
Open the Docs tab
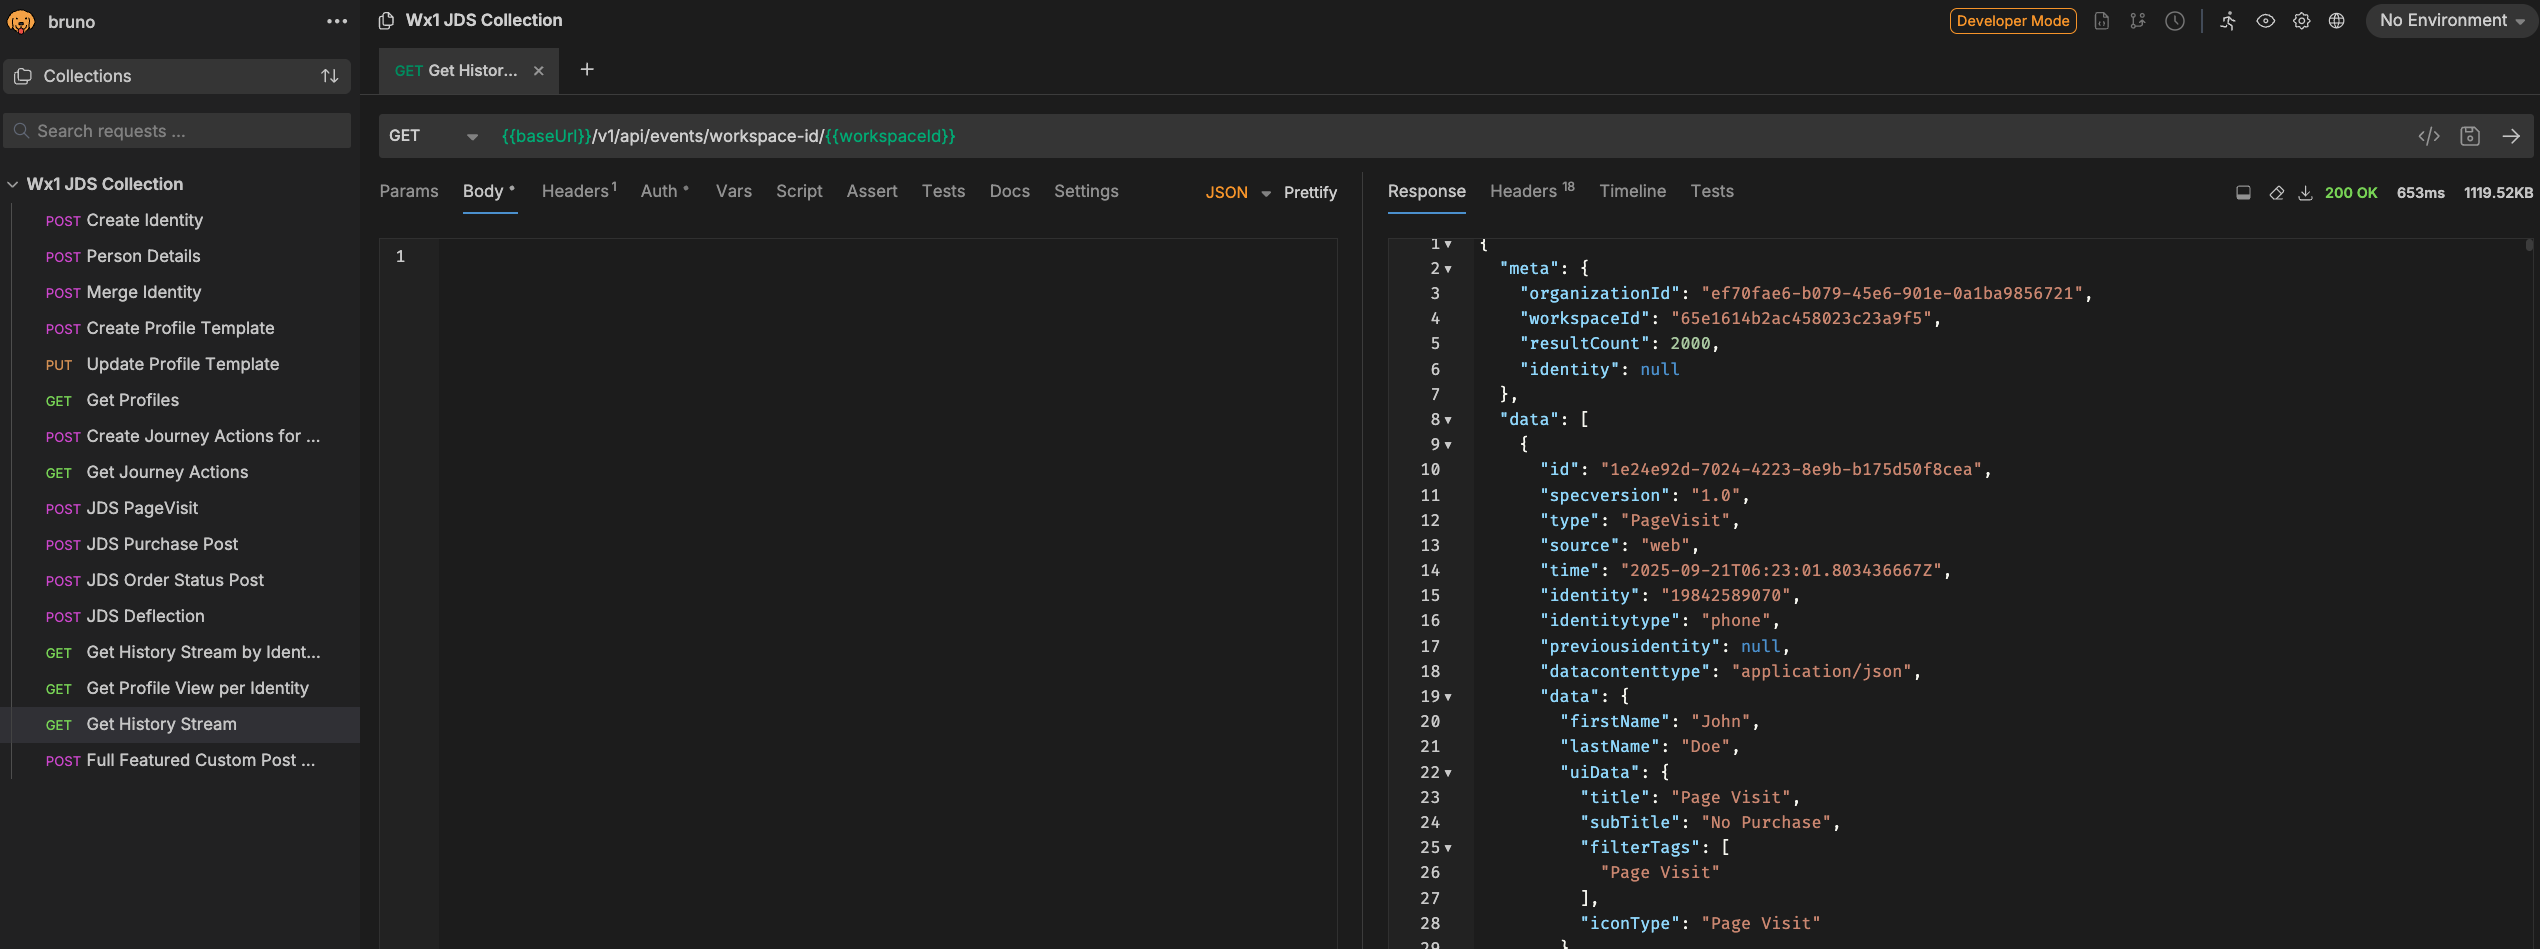1009,191
